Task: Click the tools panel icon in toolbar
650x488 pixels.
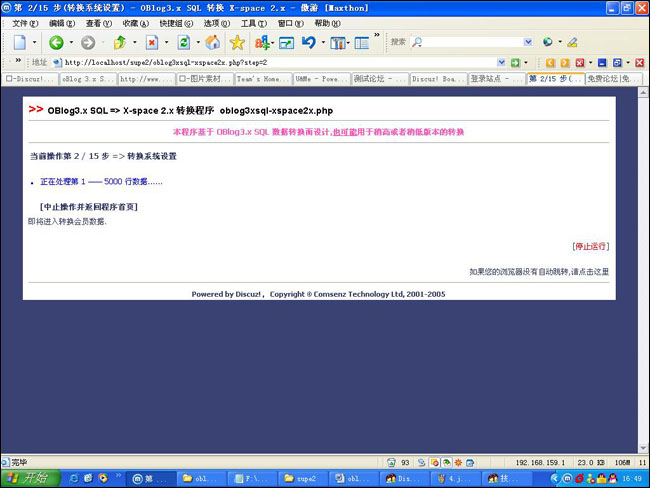Action: click(x=337, y=43)
